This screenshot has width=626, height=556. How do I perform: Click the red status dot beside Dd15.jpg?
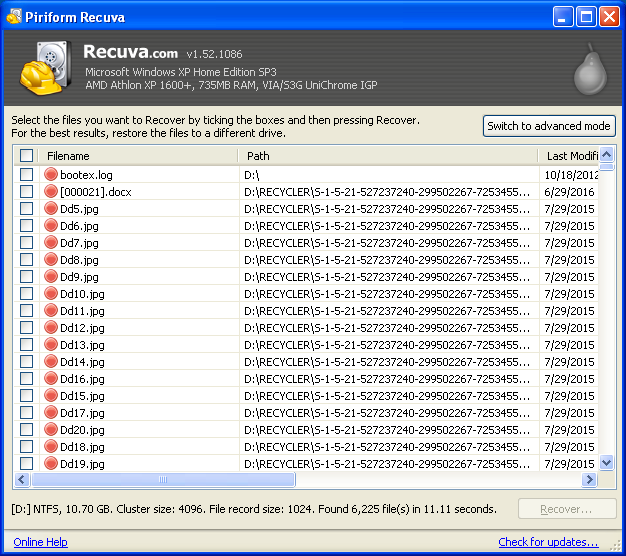pyautogui.click(x=51, y=395)
